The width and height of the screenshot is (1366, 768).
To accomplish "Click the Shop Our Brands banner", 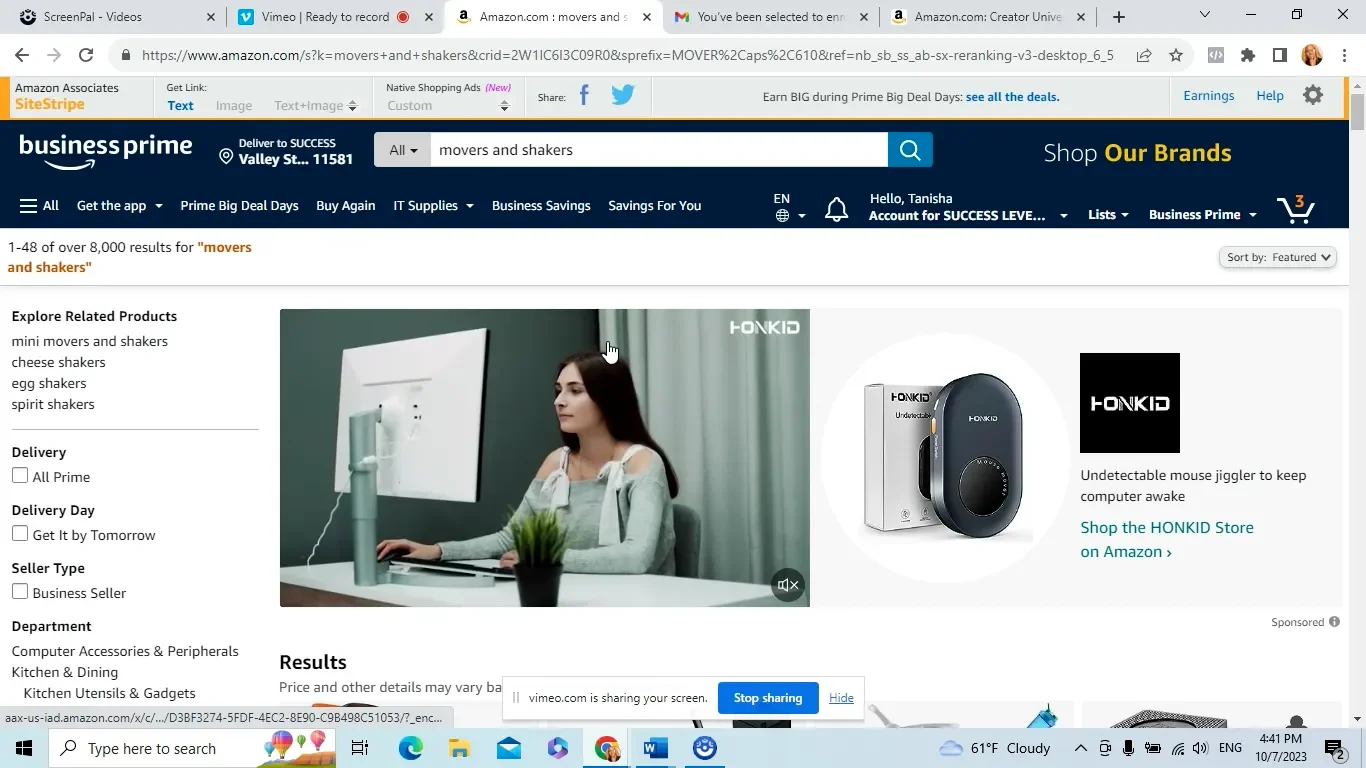I will coord(1137,153).
